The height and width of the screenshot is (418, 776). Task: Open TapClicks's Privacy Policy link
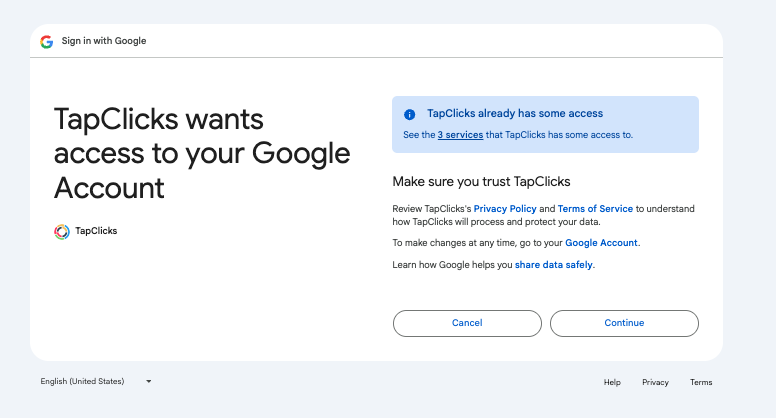click(x=505, y=209)
